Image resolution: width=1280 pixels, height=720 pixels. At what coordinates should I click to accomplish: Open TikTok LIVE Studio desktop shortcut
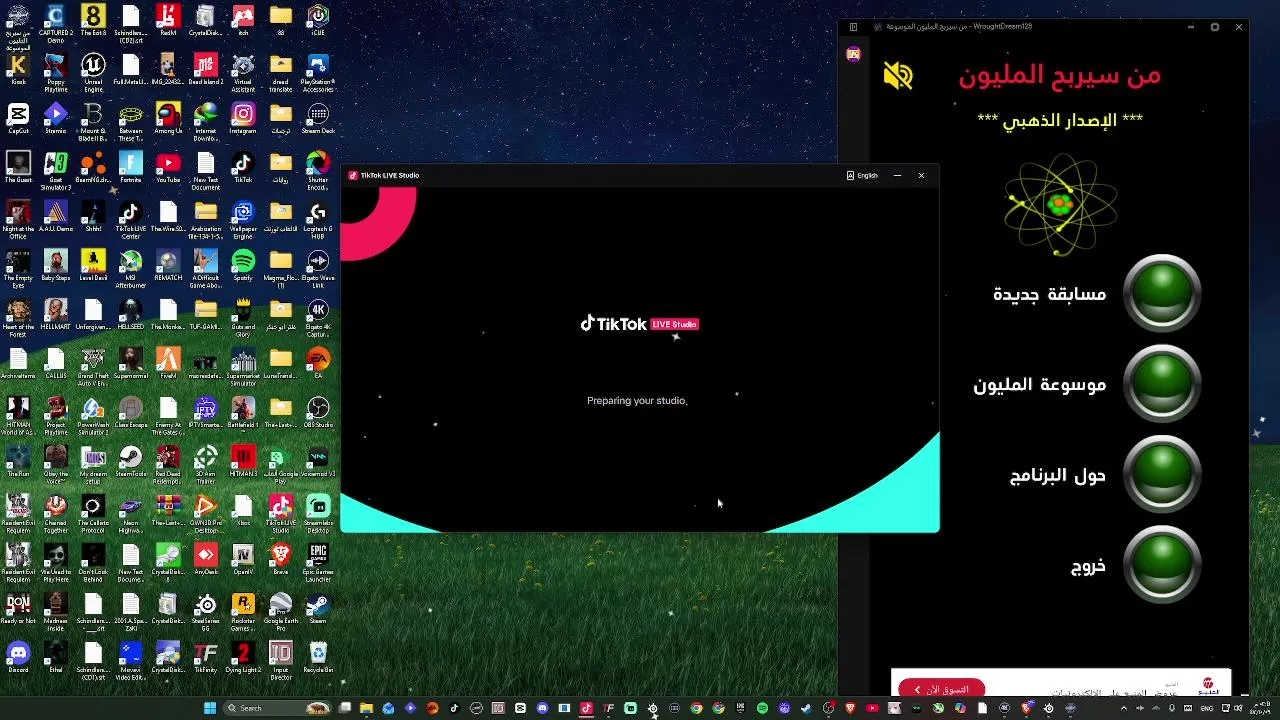click(x=281, y=513)
